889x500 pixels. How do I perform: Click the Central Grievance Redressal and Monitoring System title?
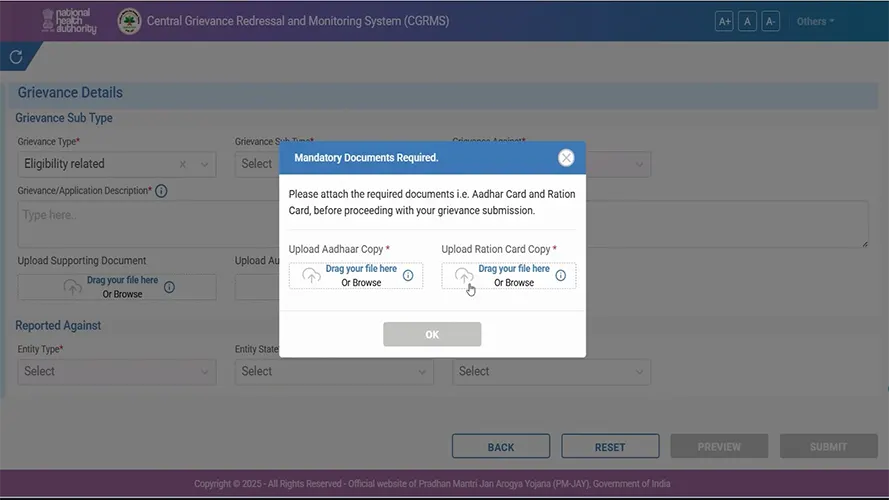point(298,21)
